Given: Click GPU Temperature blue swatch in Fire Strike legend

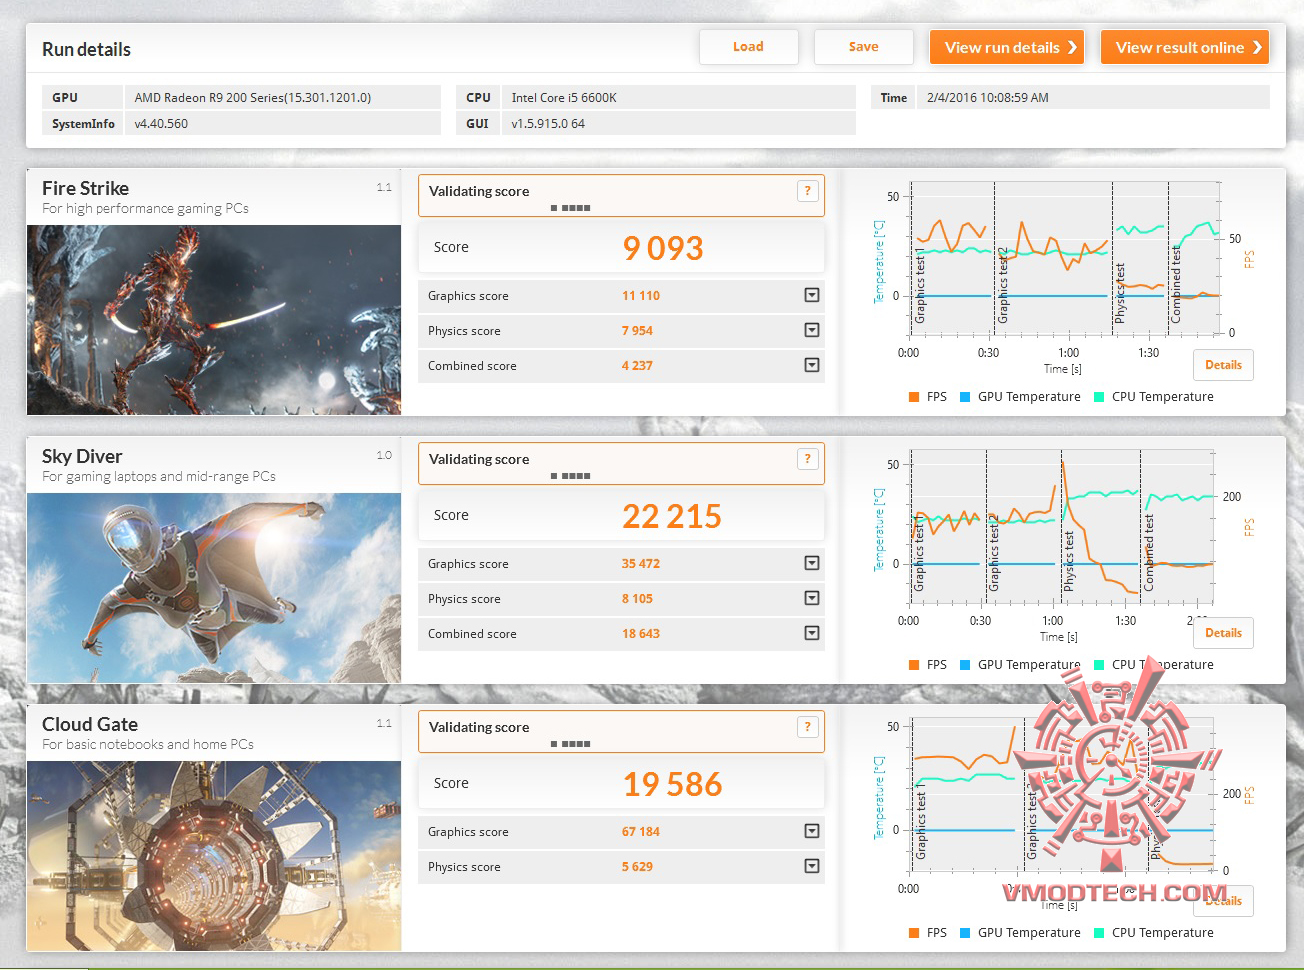Looking at the screenshot, I should [x=965, y=397].
